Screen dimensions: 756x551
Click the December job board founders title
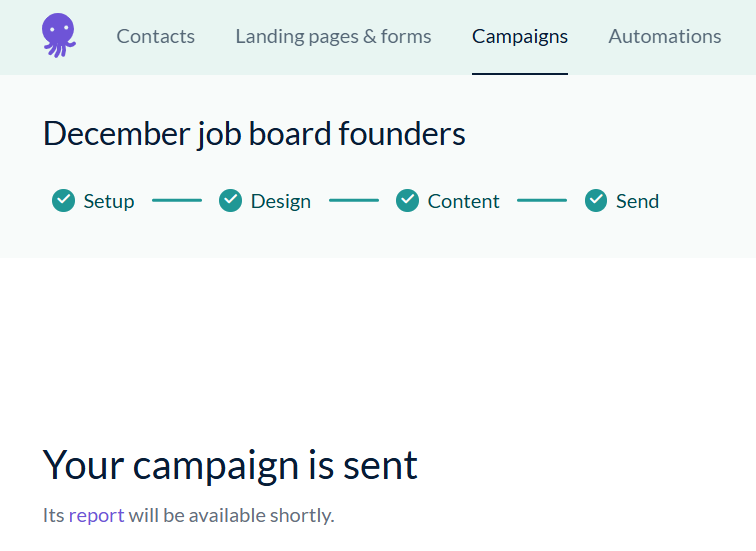(x=254, y=134)
